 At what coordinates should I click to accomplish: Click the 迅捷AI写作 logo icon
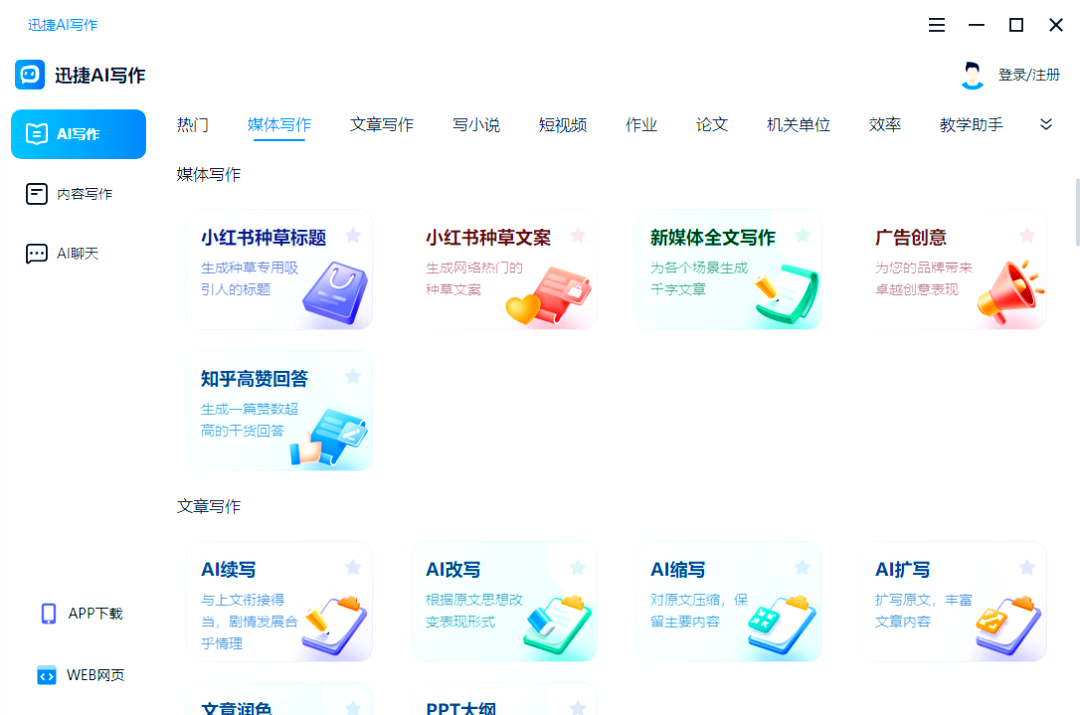[30, 74]
